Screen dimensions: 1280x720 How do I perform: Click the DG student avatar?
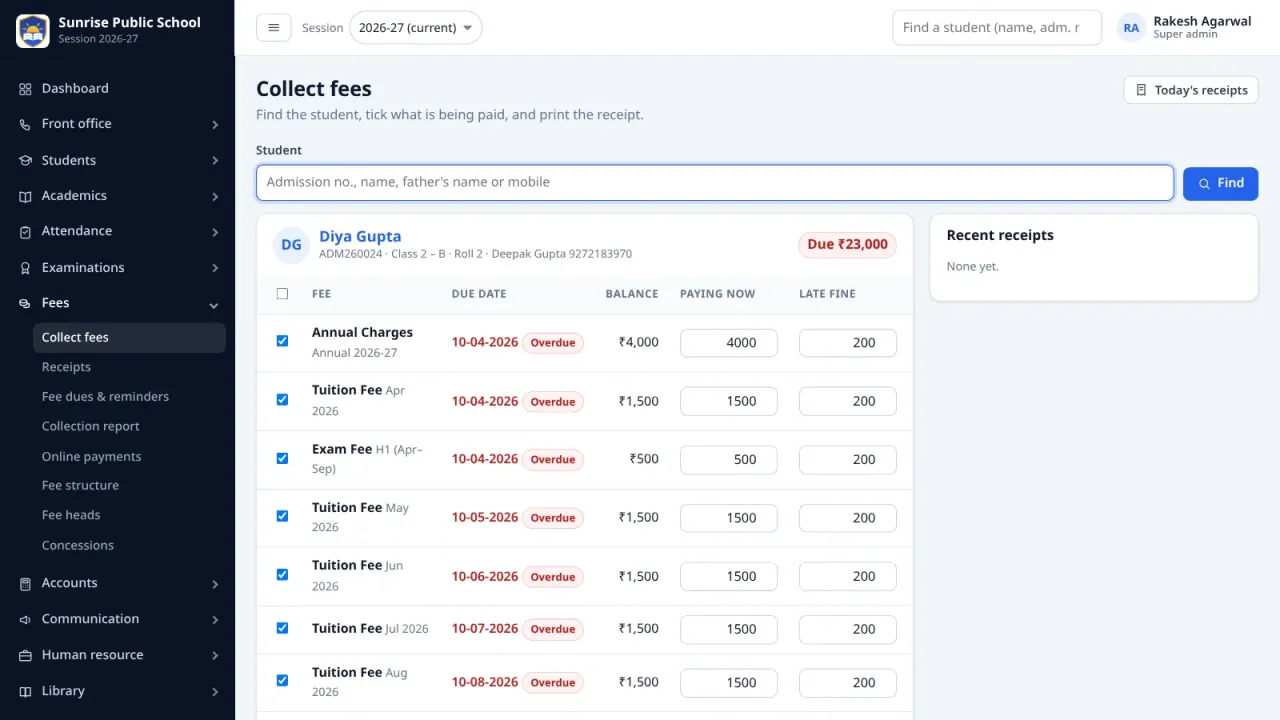click(291, 245)
